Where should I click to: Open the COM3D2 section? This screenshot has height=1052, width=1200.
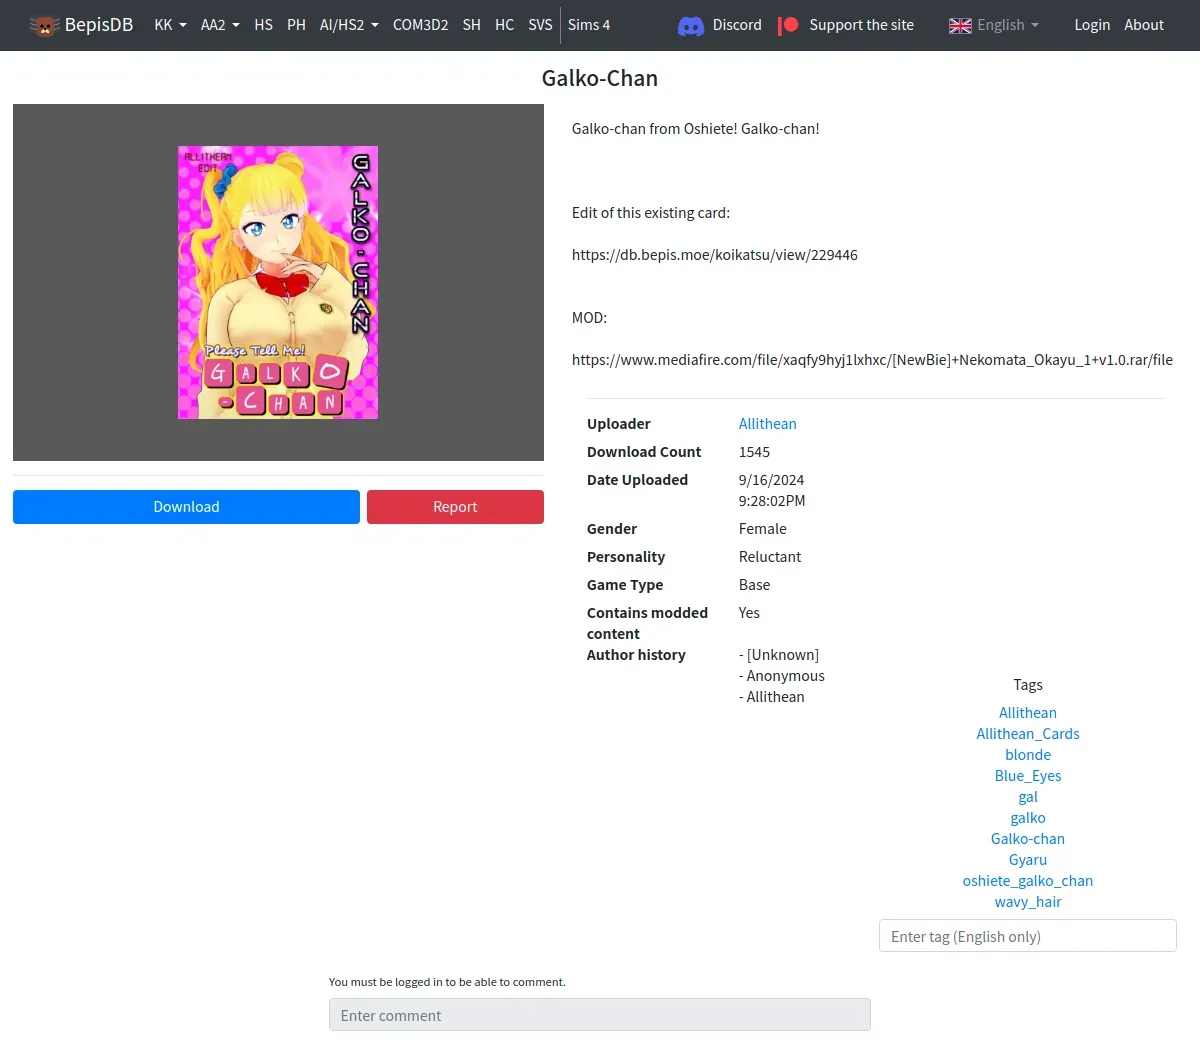point(420,25)
